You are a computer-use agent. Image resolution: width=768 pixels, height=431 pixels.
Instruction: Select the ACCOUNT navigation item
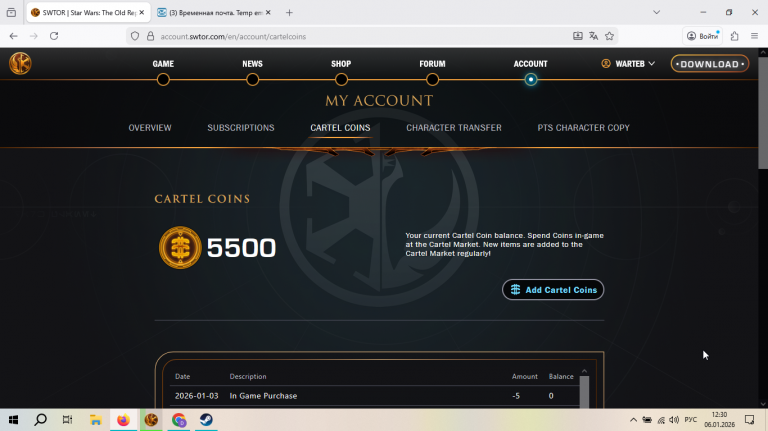530,64
